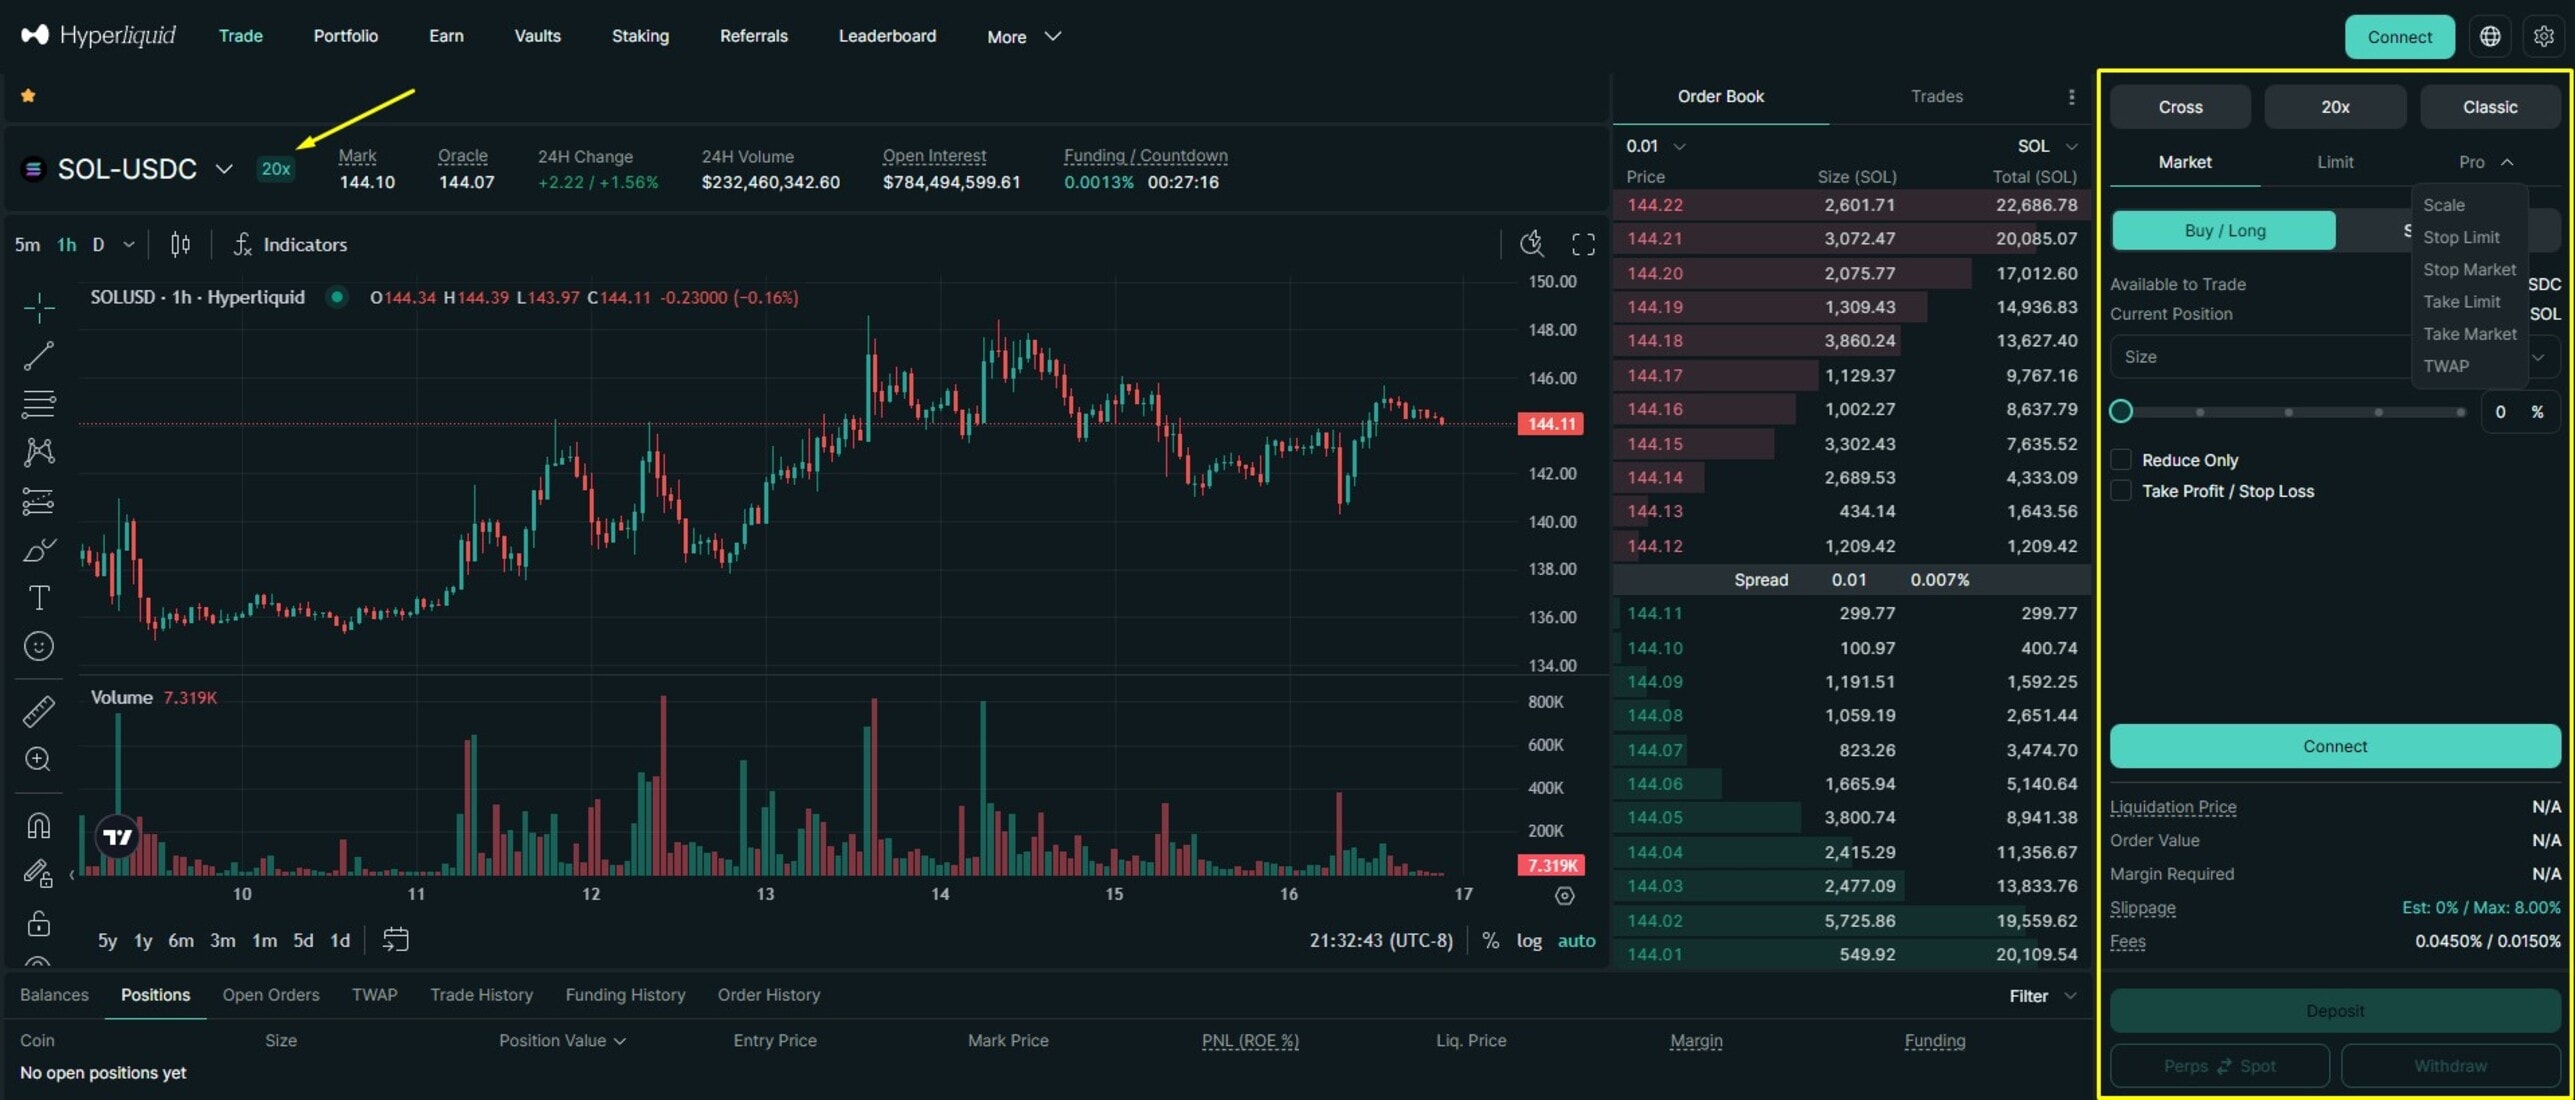Screen dimensions: 2575x1100
Task: Toggle log scale on chart
Action: pos(1529,940)
